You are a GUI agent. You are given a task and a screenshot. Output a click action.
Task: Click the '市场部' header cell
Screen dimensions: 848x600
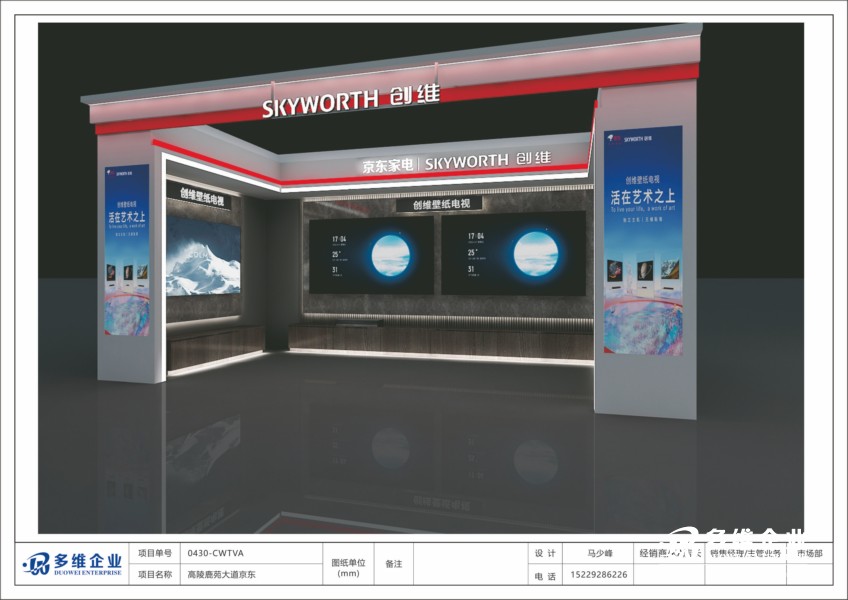(x=810, y=553)
